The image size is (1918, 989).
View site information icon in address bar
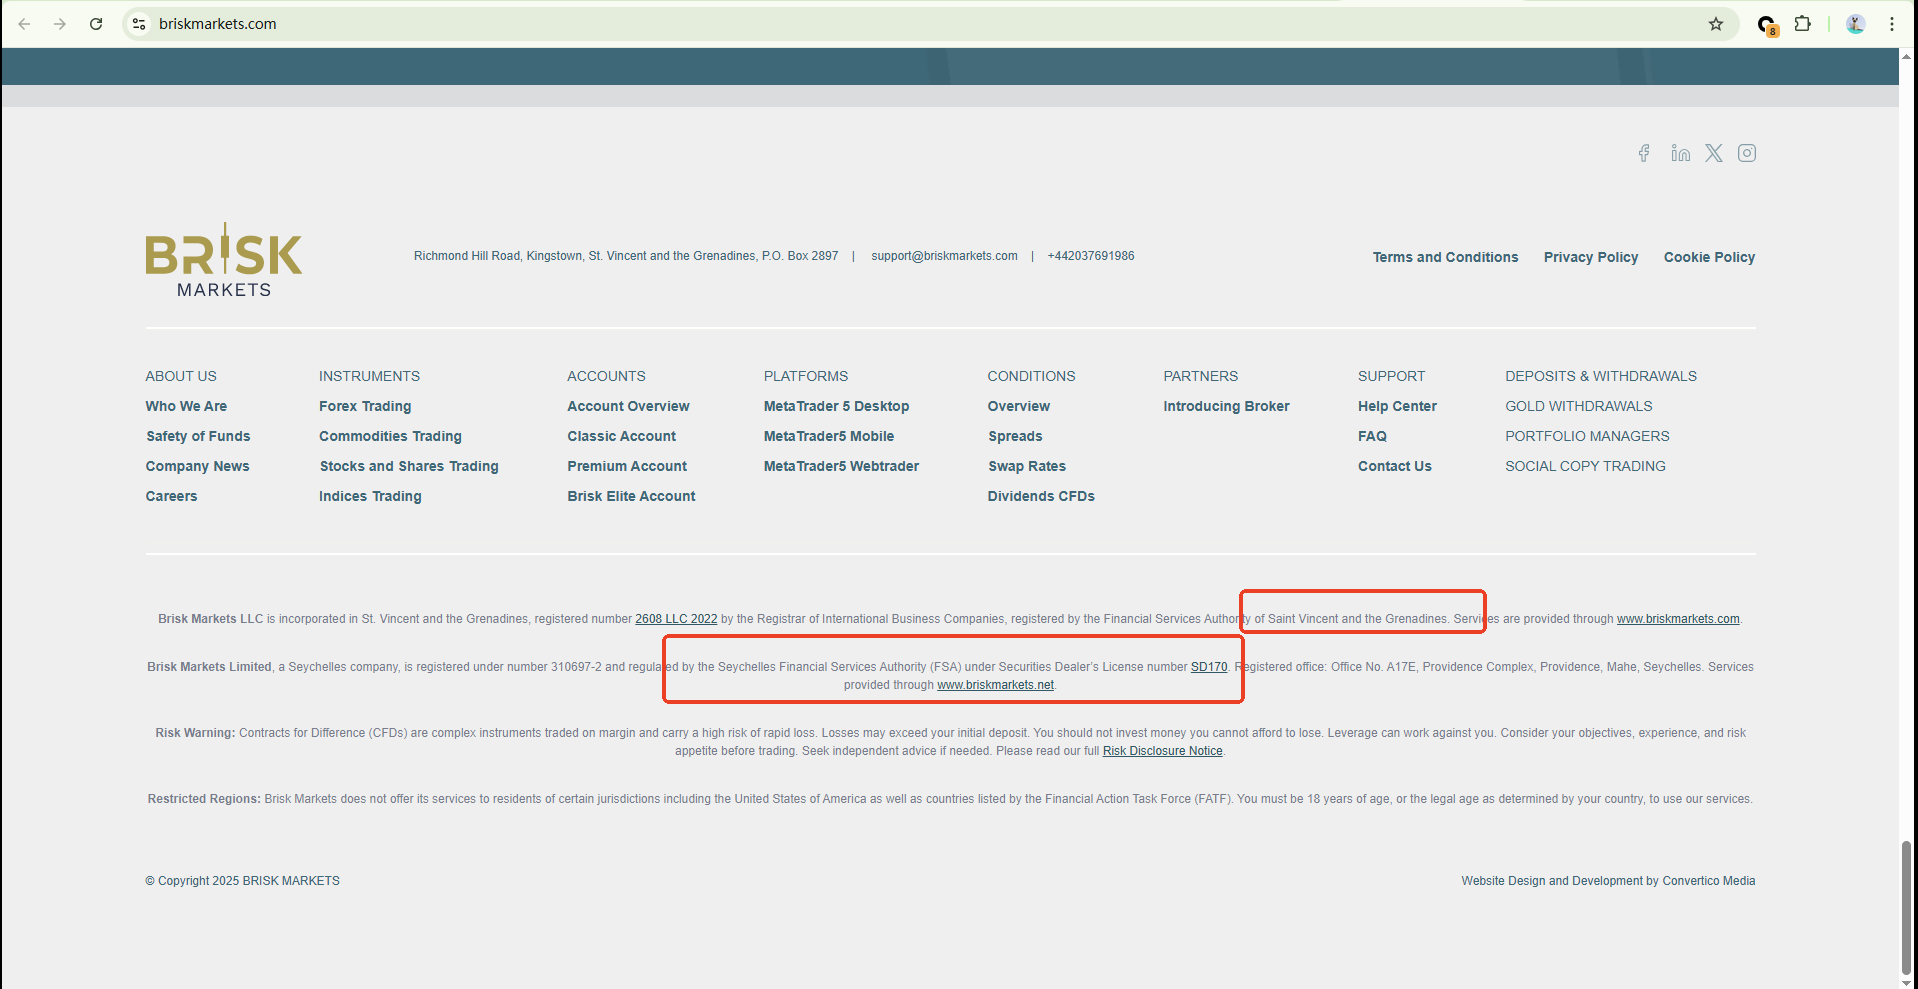pos(140,24)
